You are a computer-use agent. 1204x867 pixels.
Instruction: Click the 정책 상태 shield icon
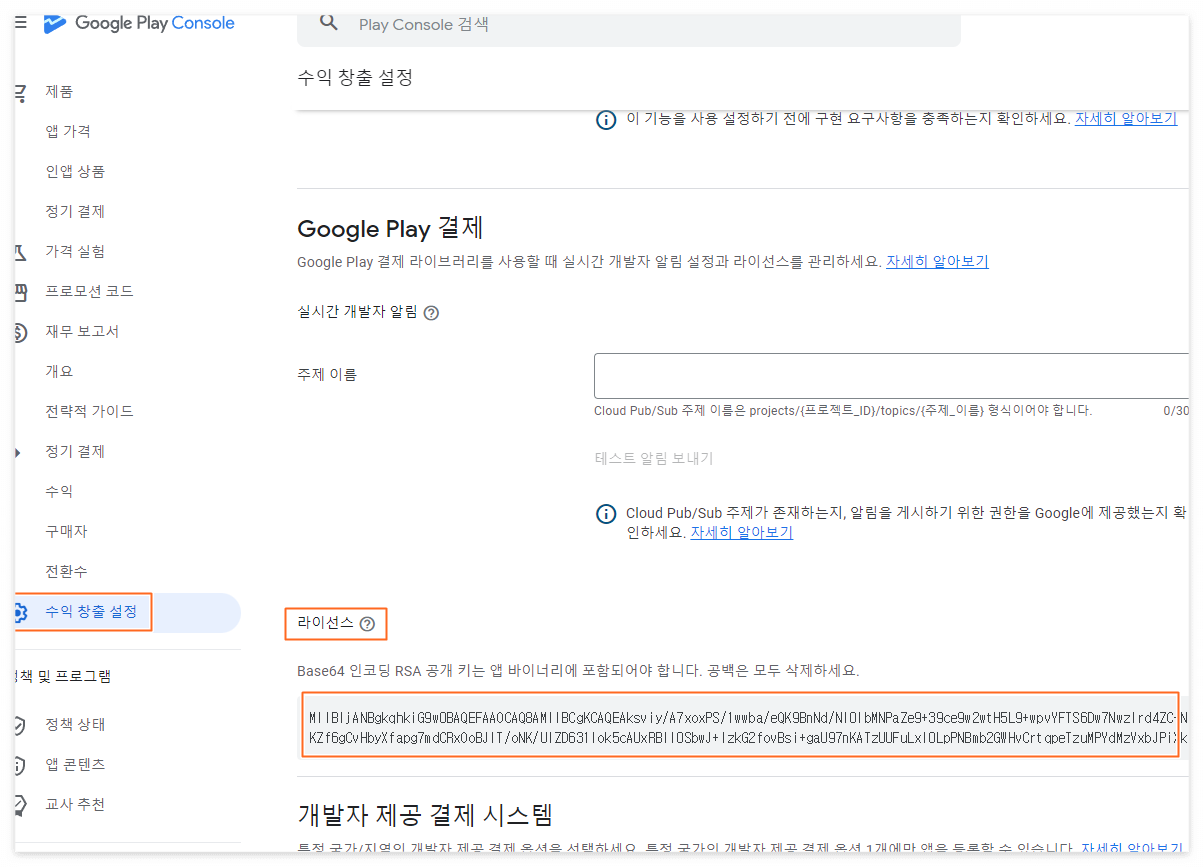click(x=20, y=725)
